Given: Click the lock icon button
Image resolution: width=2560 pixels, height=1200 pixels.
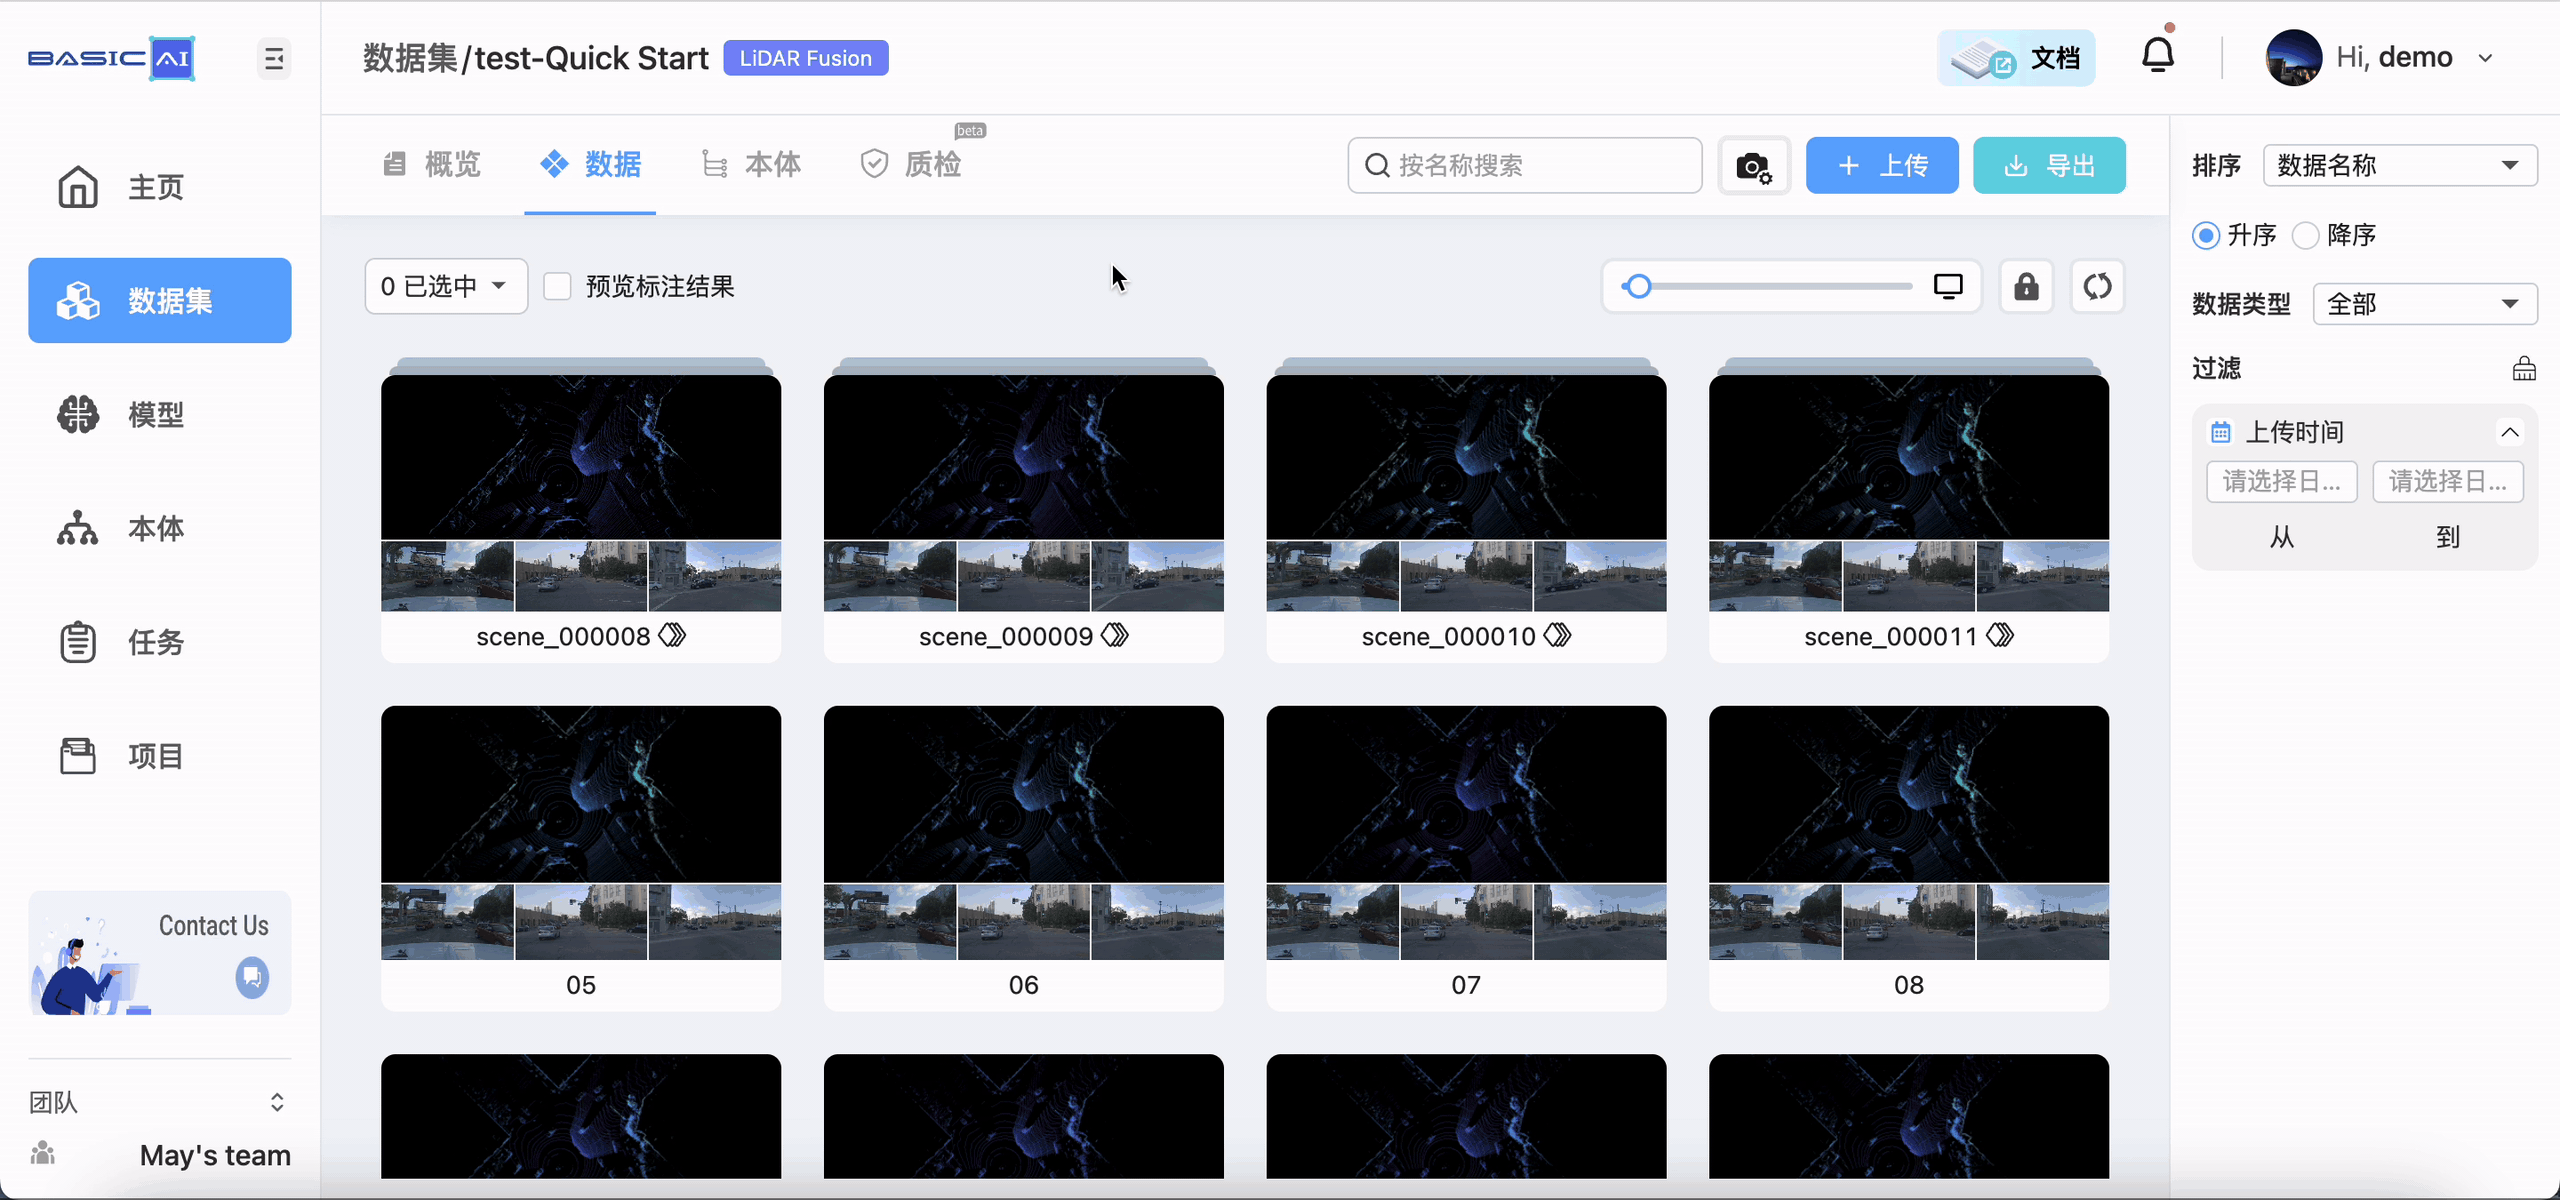Looking at the screenshot, I should (x=2026, y=287).
